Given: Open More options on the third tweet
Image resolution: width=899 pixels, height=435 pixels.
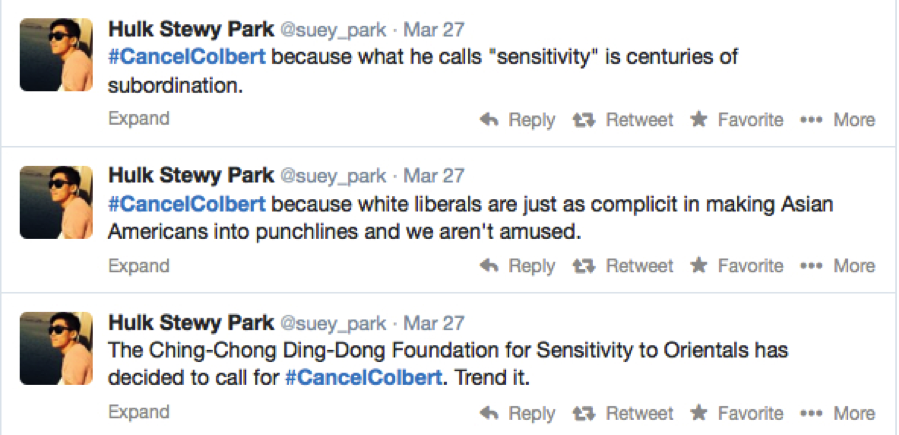Looking at the screenshot, I should pos(838,413).
